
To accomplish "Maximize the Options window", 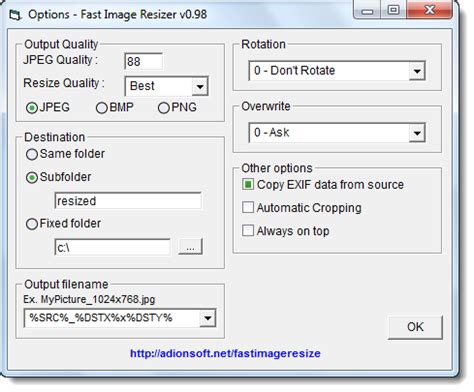I will 393,10.
